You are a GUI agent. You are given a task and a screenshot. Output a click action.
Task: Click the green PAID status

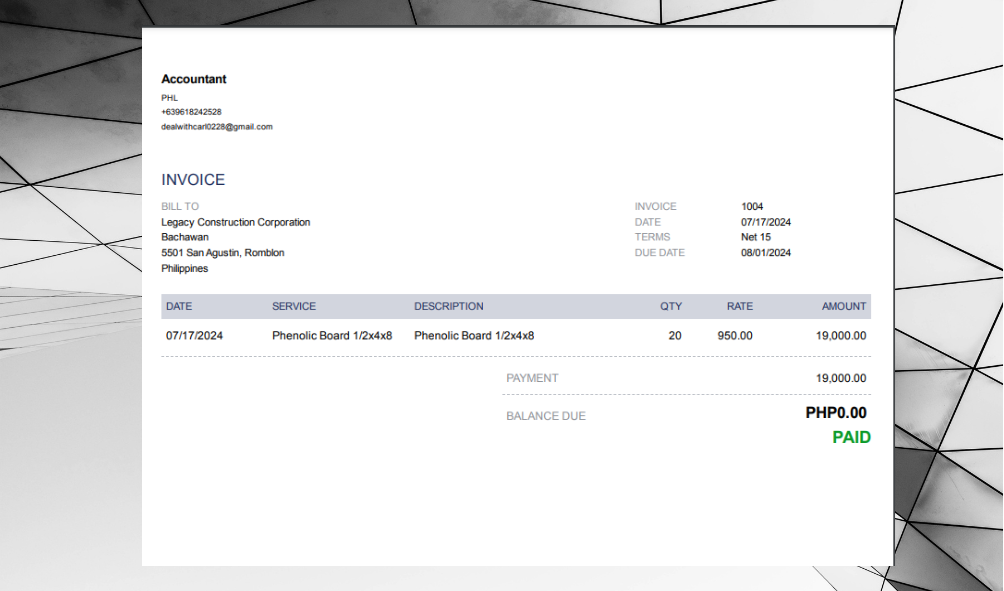852,437
